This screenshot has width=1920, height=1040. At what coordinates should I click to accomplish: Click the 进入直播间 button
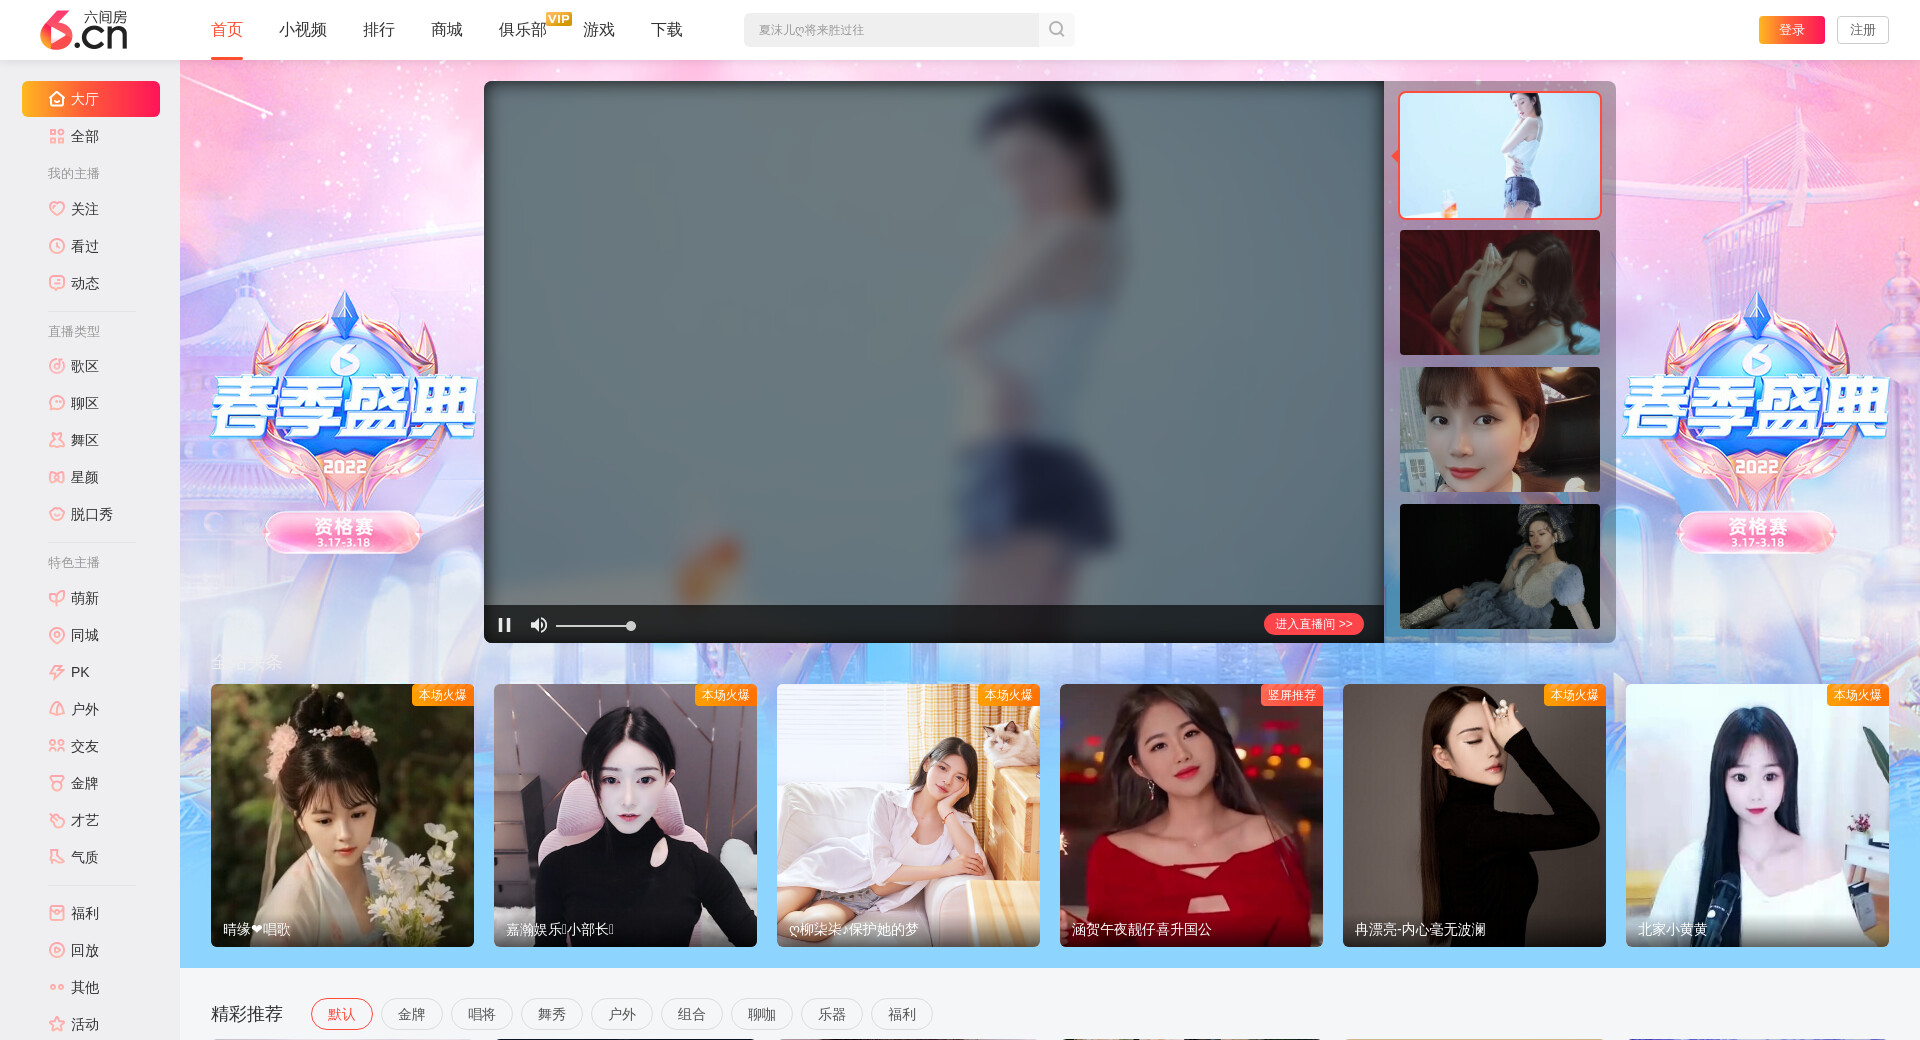pyautogui.click(x=1313, y=624)
